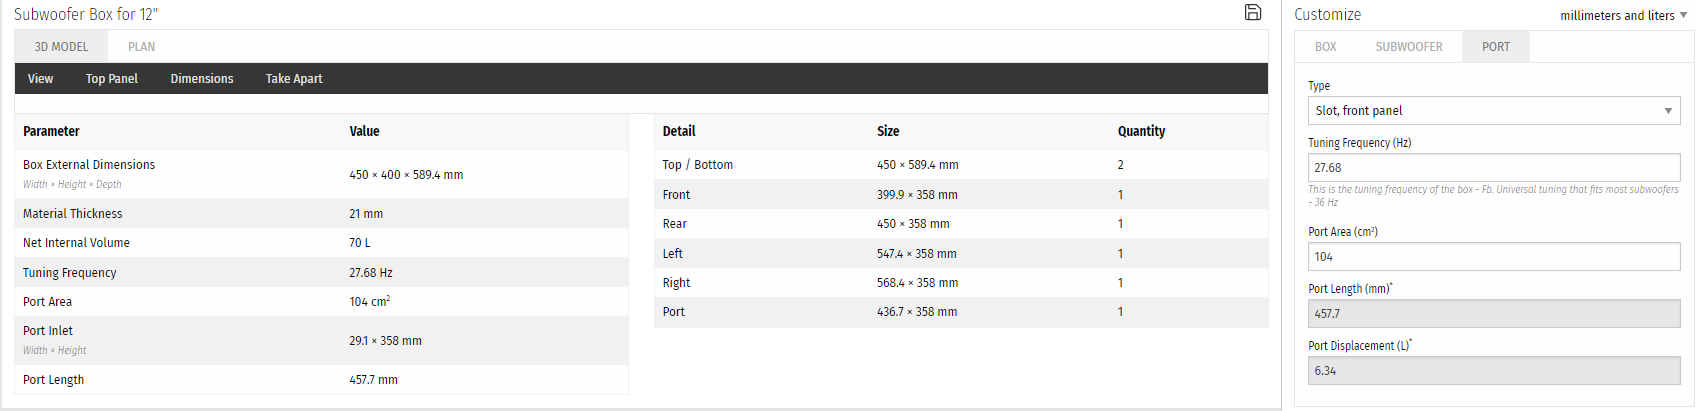Viewport: 1701px width, 411px height.
Task: Click the save floppy disk icon
Action: tap(1252, 12)
